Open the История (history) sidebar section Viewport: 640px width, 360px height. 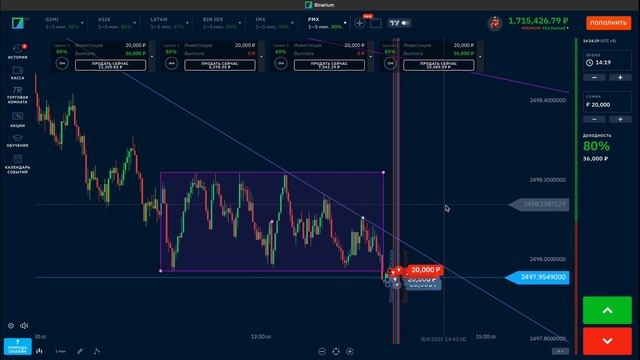click(18, 51)
